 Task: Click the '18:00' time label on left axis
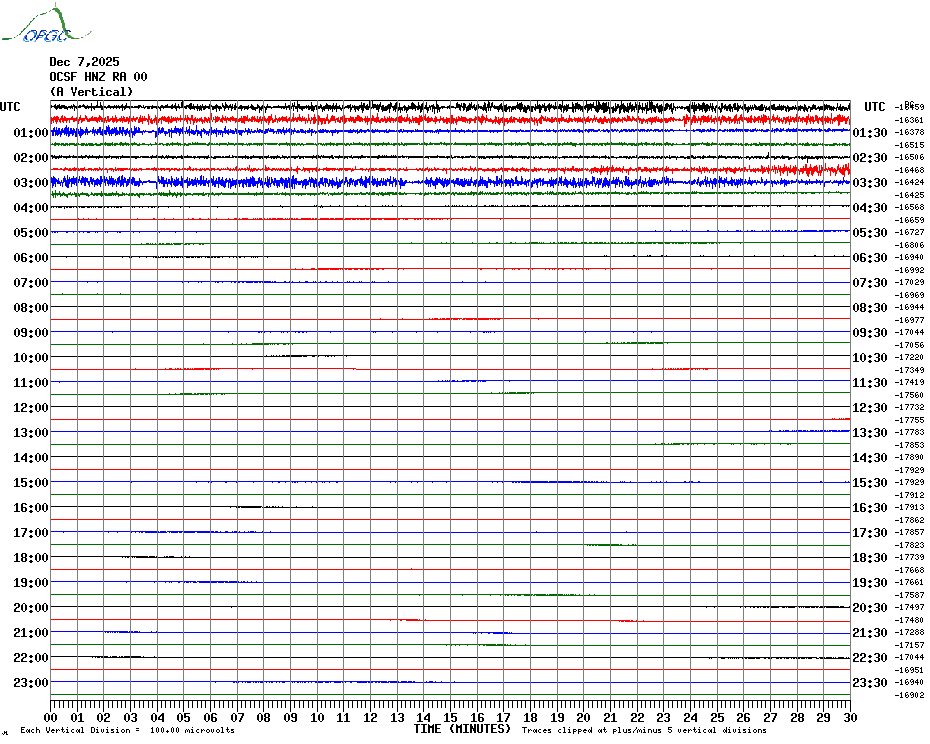pyautogui.click(x=31, y=558)
